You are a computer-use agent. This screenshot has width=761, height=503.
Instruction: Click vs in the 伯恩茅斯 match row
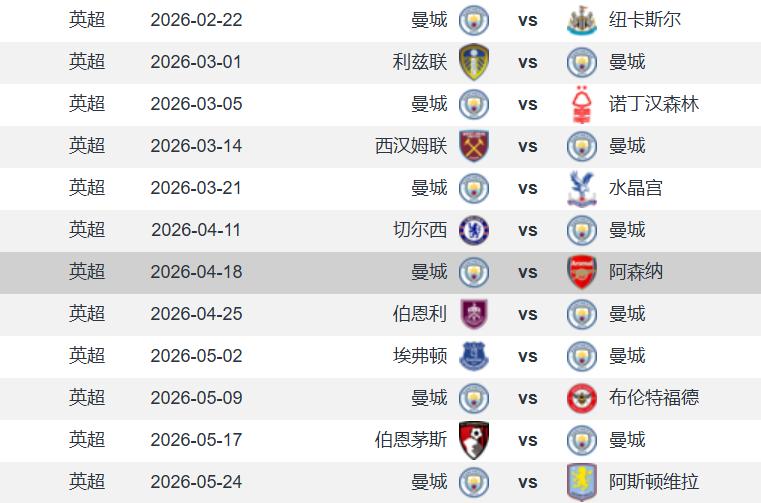click(528, 440)
